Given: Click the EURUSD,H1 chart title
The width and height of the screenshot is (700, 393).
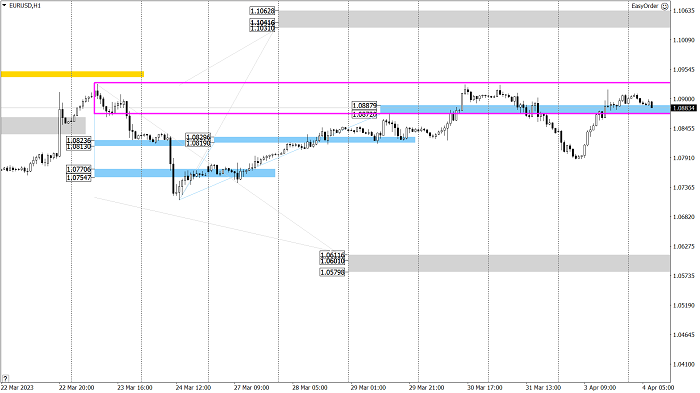Looking at the screenshot, I should 25,6.
